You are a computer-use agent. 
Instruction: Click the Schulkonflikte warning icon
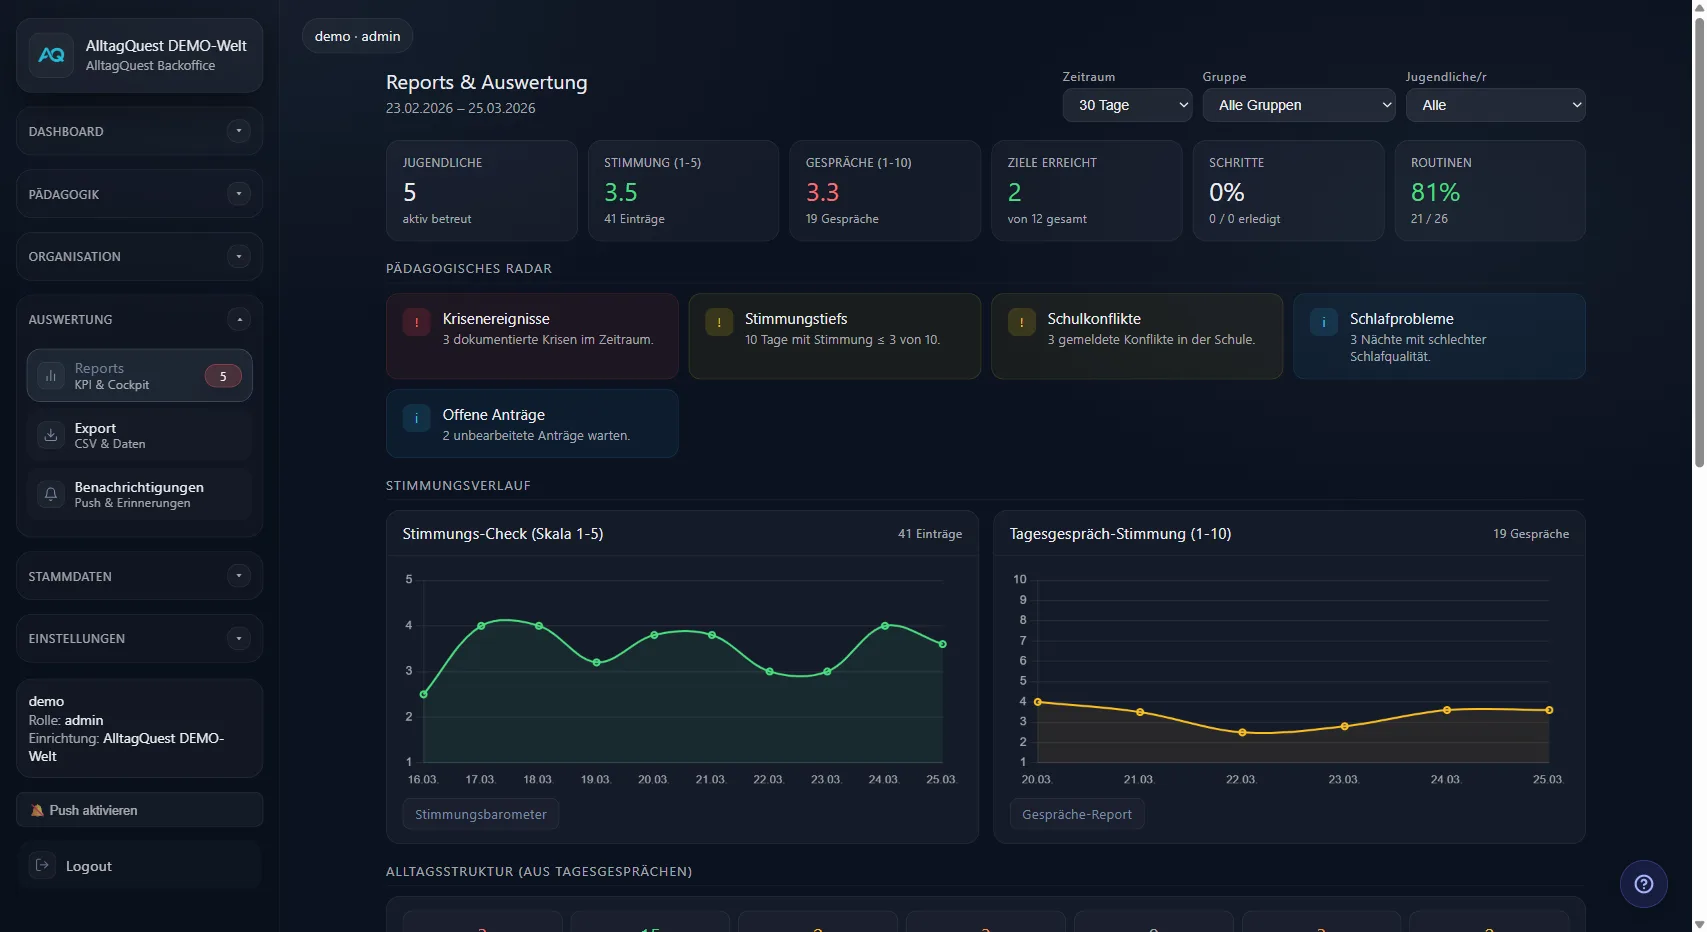pos(1021,322)
